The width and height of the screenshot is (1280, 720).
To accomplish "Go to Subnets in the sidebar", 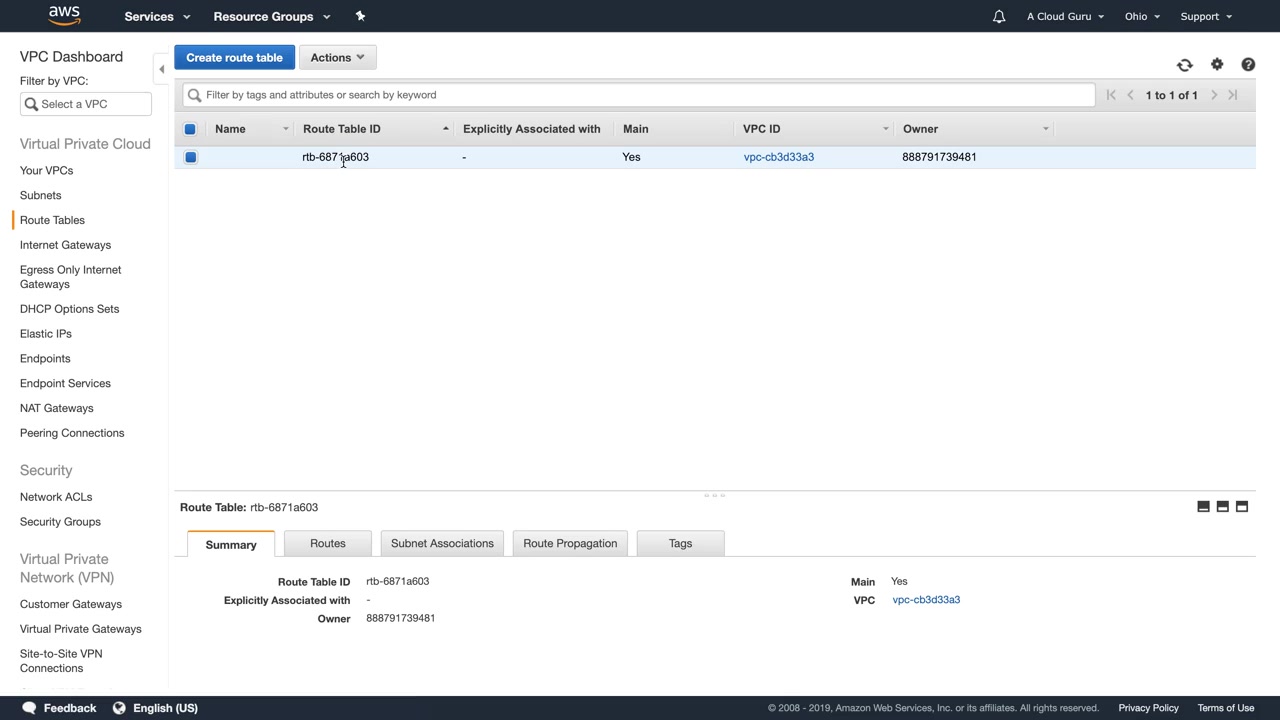I will coord(40,196).
